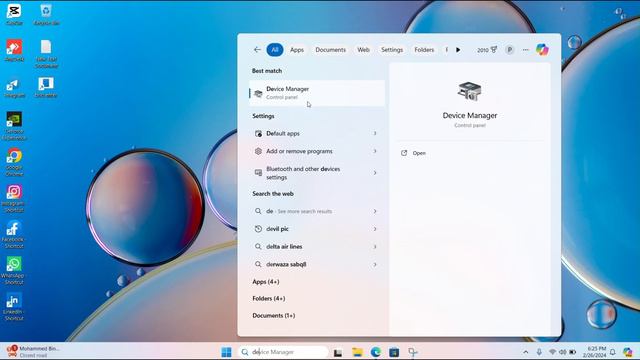The width and height of the screenshot is (640, 360).
Task: Open the rewards points 2010 indicator
Action: click(487, 50)
